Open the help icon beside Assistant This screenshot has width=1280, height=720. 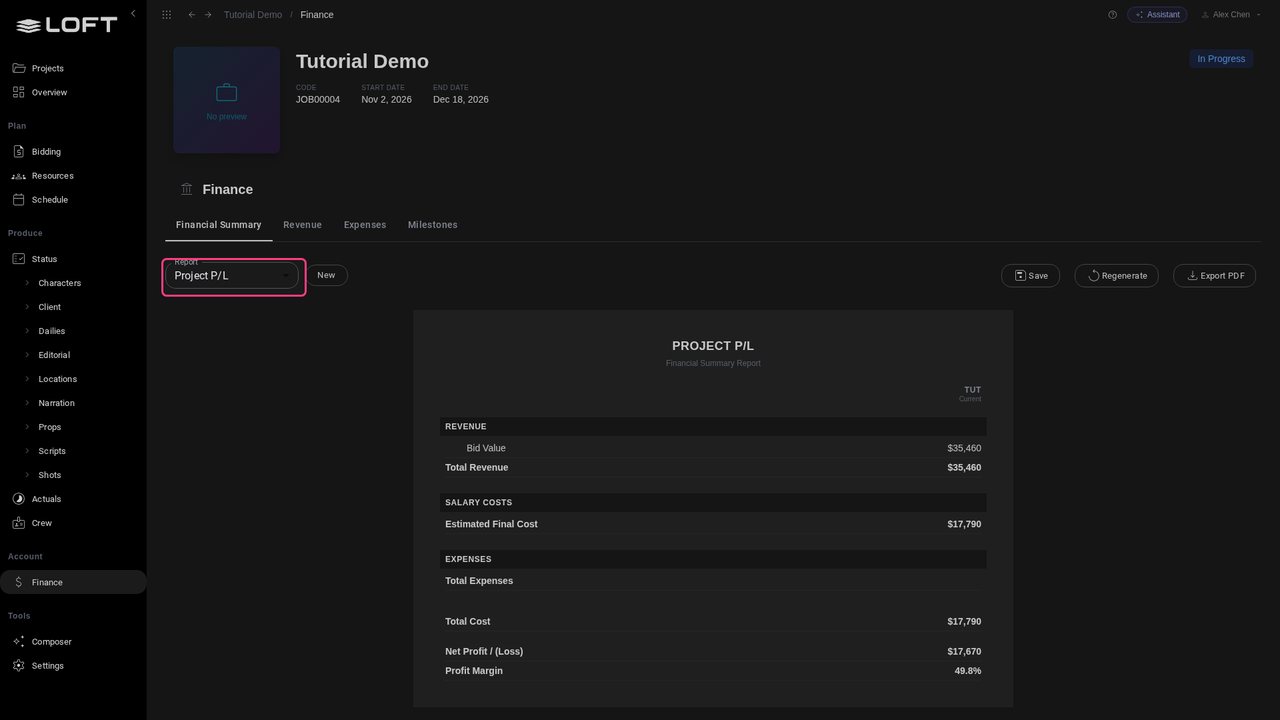[1112, 15]
